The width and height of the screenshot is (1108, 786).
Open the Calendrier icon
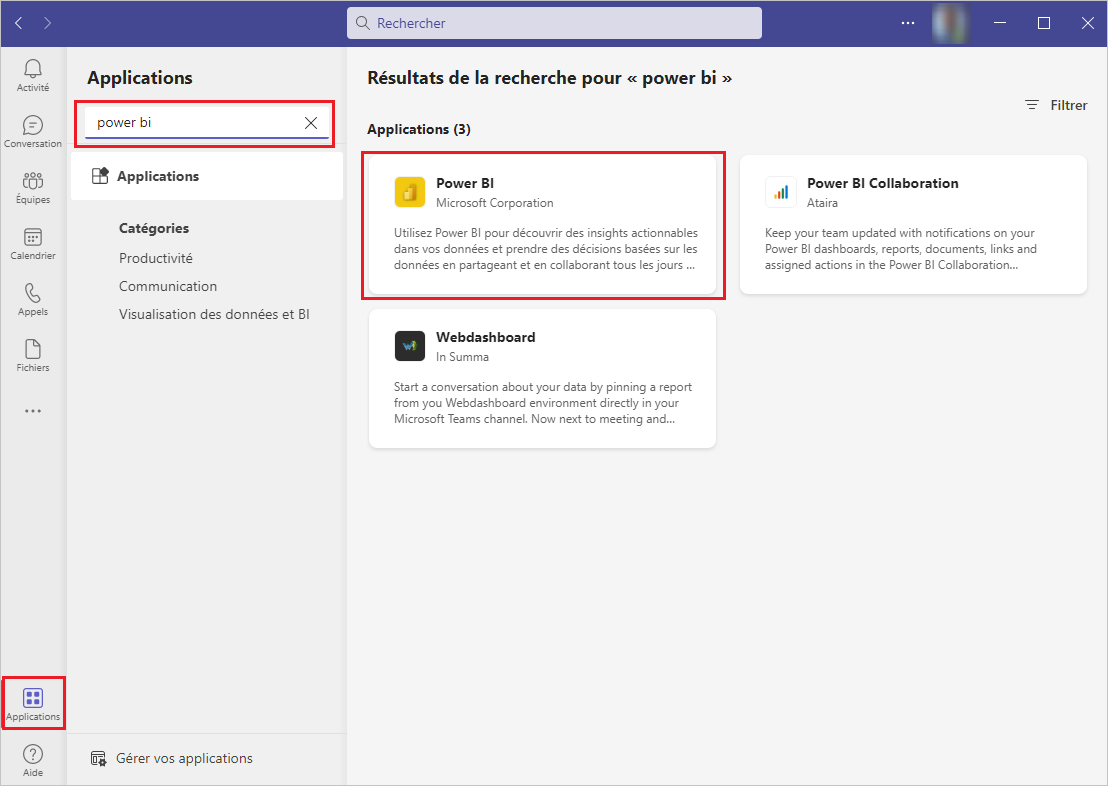[33, 237]
